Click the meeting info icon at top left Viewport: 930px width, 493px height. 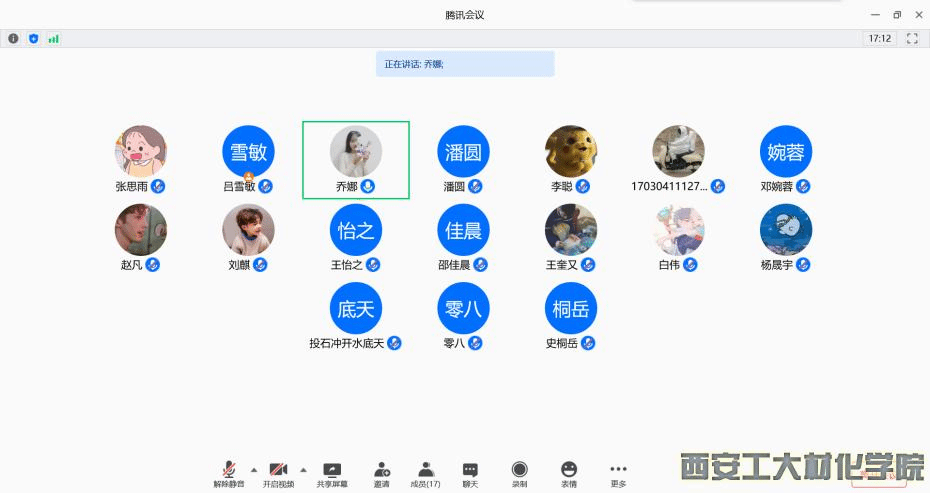[x=13, y=38]
